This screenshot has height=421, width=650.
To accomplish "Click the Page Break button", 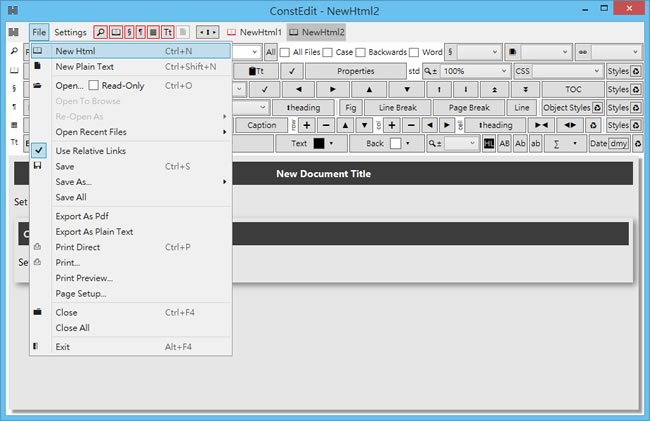I will click(469, 108).
